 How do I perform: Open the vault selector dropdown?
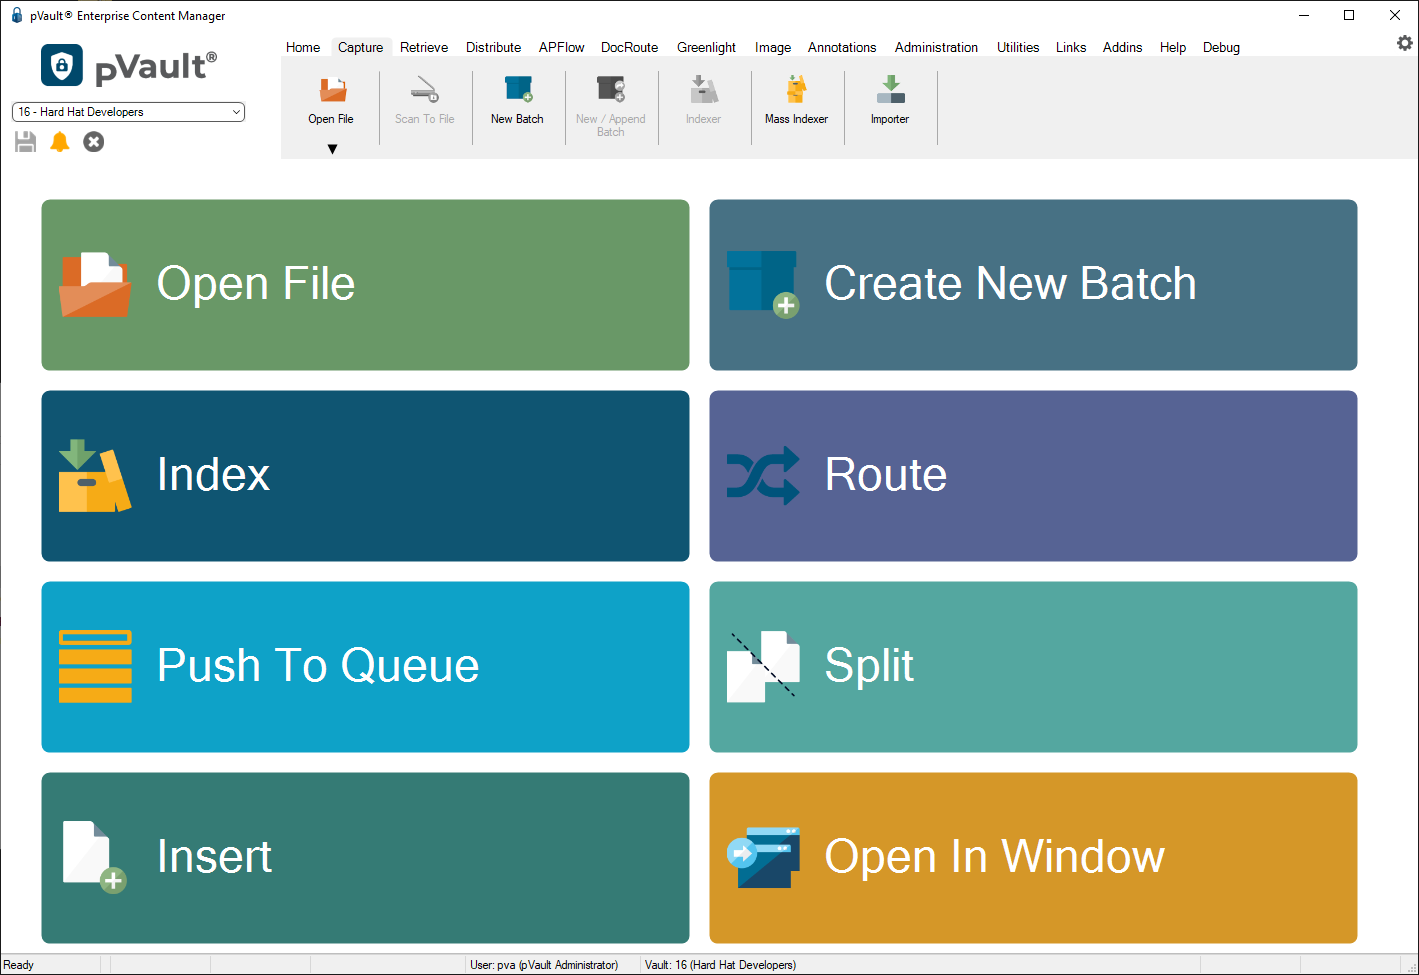coord(128,112)
